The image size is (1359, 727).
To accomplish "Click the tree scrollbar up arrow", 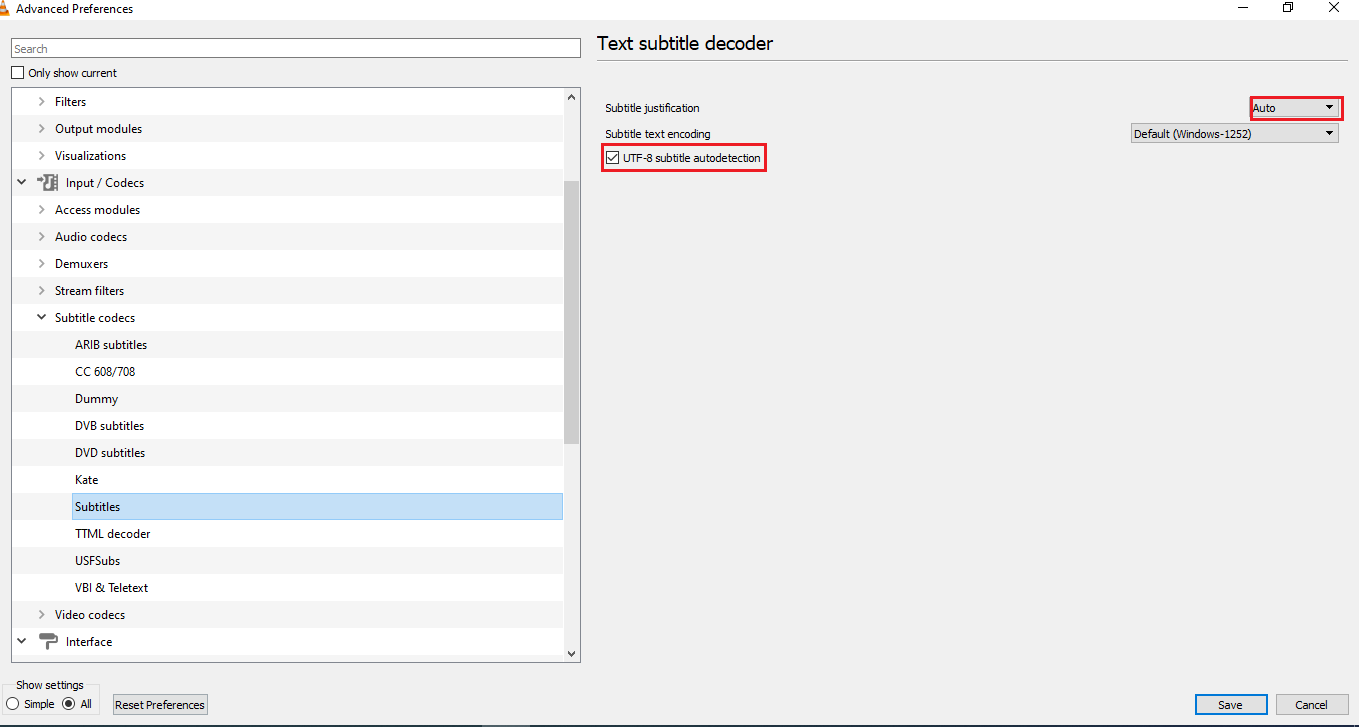I will point(572,97).
